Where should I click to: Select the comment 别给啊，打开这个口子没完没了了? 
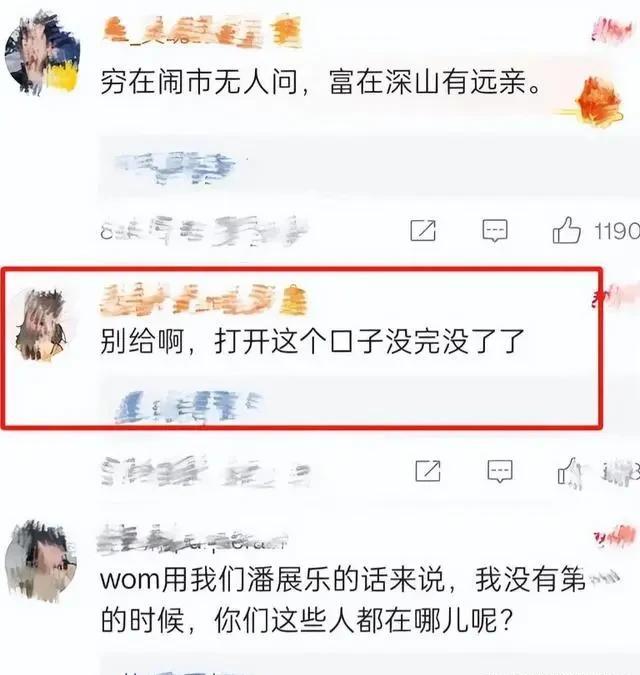coord(312,341)
